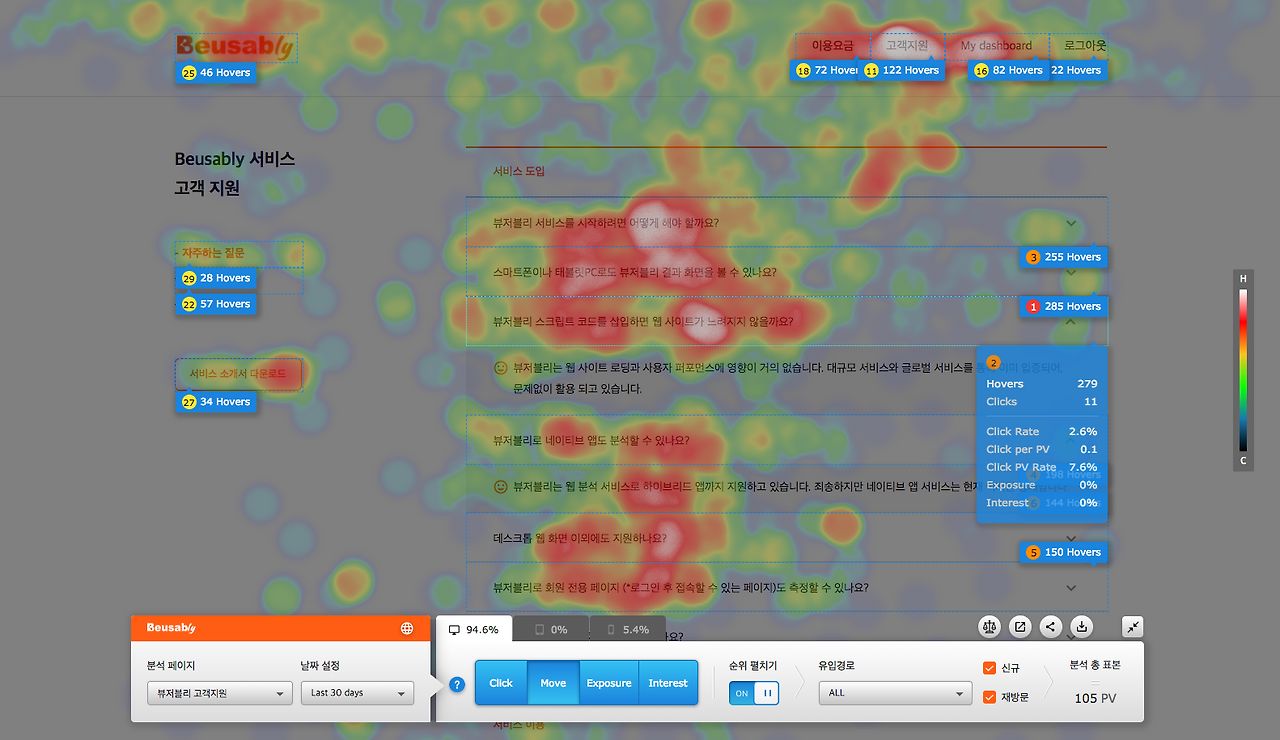Click the globe language icon in the orange header

coord(407,628)
